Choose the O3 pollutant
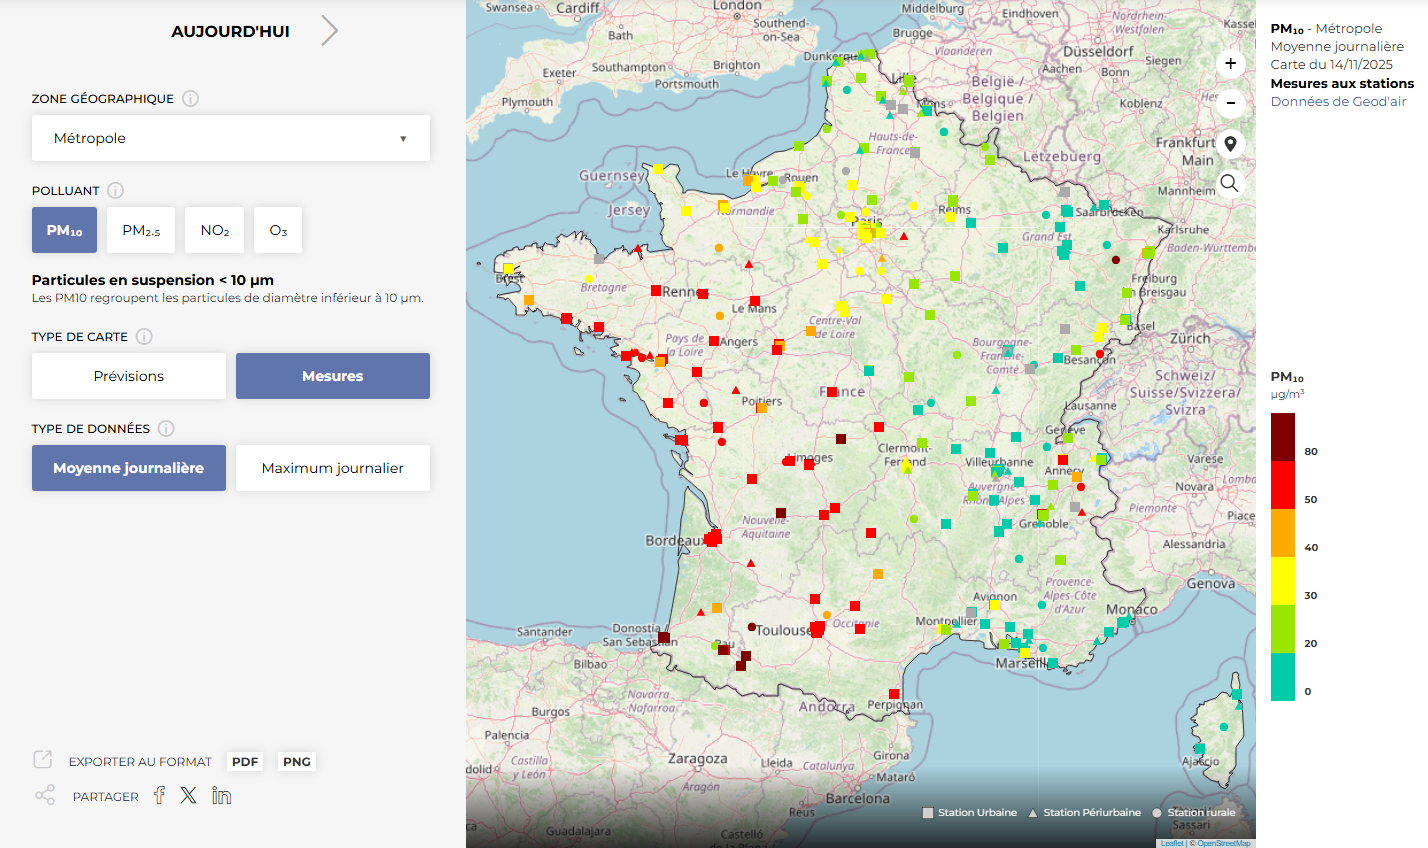Screen dimensions: 1428x848 coord(278,231)
